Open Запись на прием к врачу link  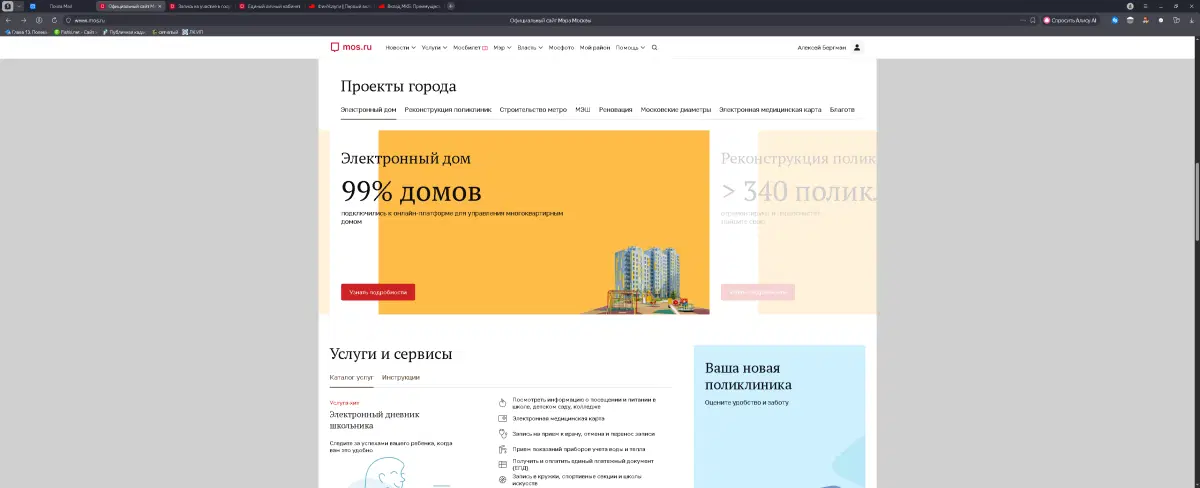[583, 434]
